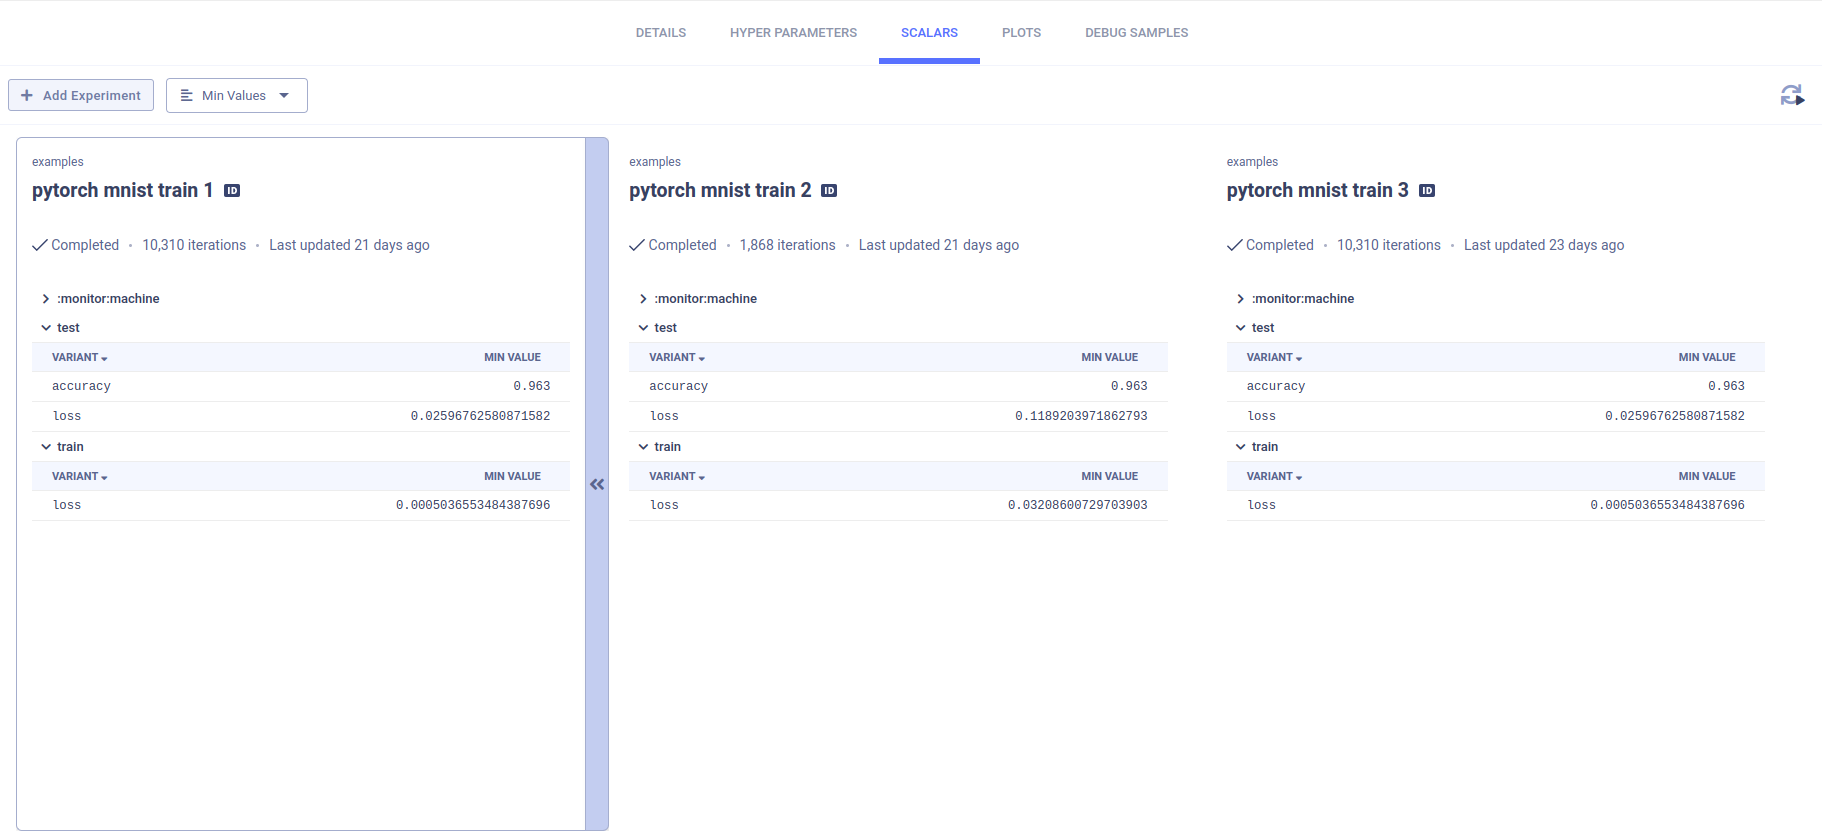The height and width of the screenshot is (833, 1822).
Task: Collapse the test section in pytorch mnist train 2
Action: pyautogui.click(x=643, y=328)
